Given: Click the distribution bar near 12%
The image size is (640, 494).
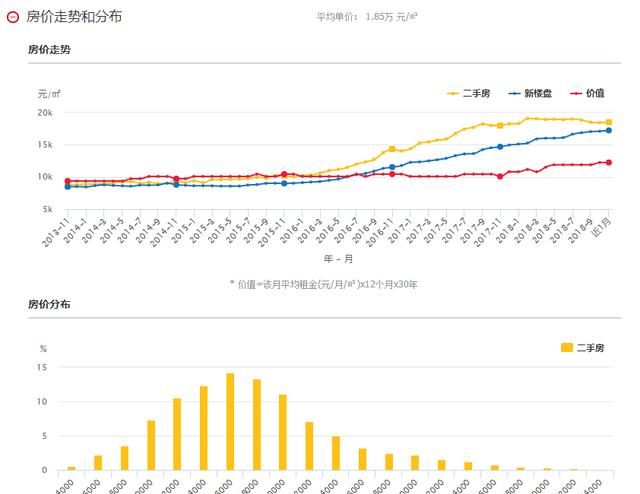Looking at the screenshot, I should pyautogui.click(x=204, y=428).
